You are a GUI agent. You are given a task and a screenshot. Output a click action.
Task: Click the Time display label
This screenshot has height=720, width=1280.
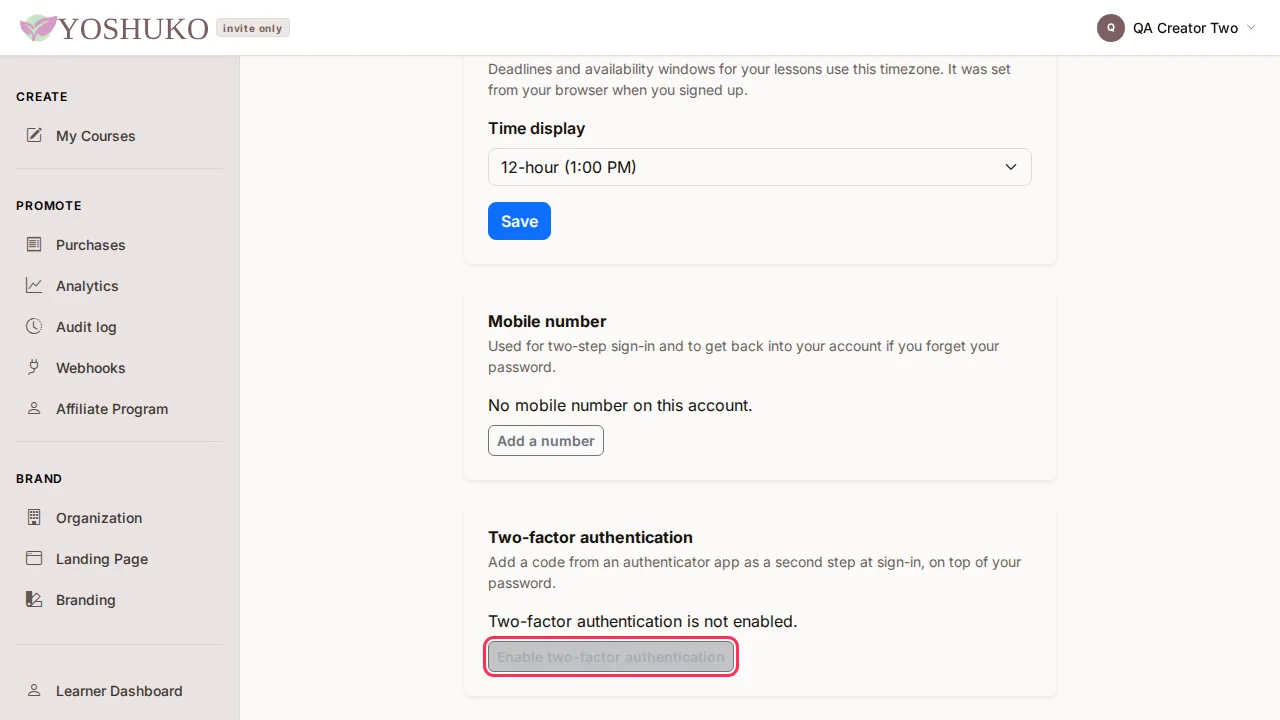[536, 128]
